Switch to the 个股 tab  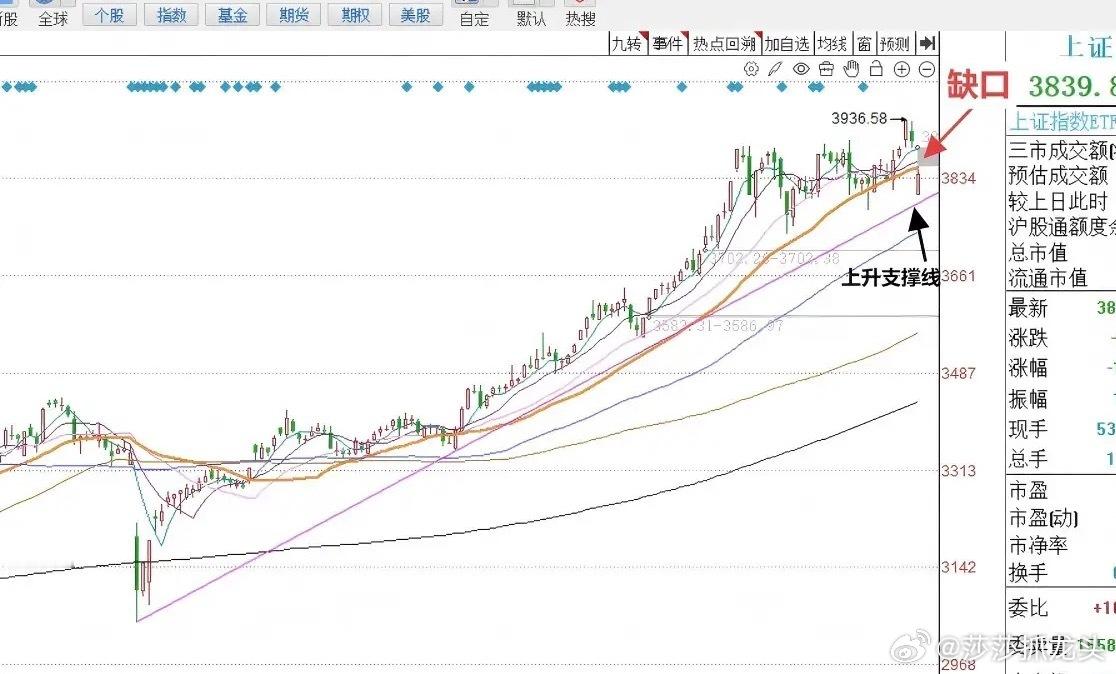click(110, 15)
